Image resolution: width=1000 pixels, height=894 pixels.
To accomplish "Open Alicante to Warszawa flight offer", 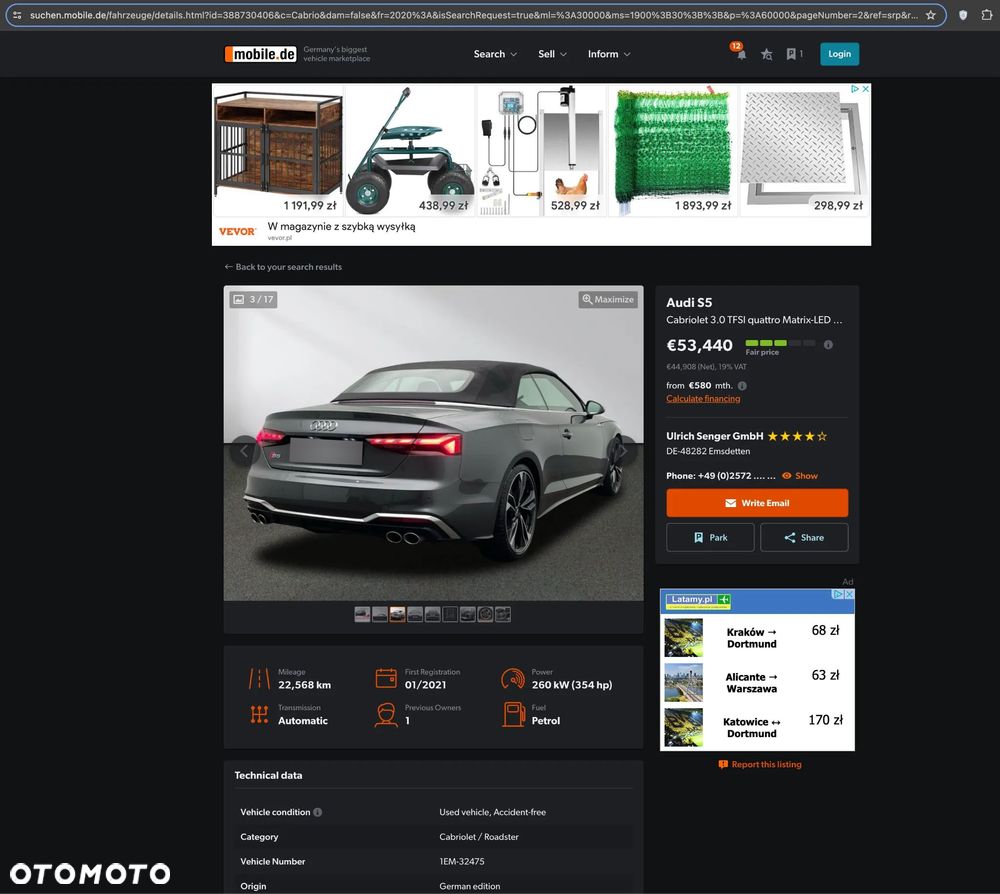I will coord(757,682).
